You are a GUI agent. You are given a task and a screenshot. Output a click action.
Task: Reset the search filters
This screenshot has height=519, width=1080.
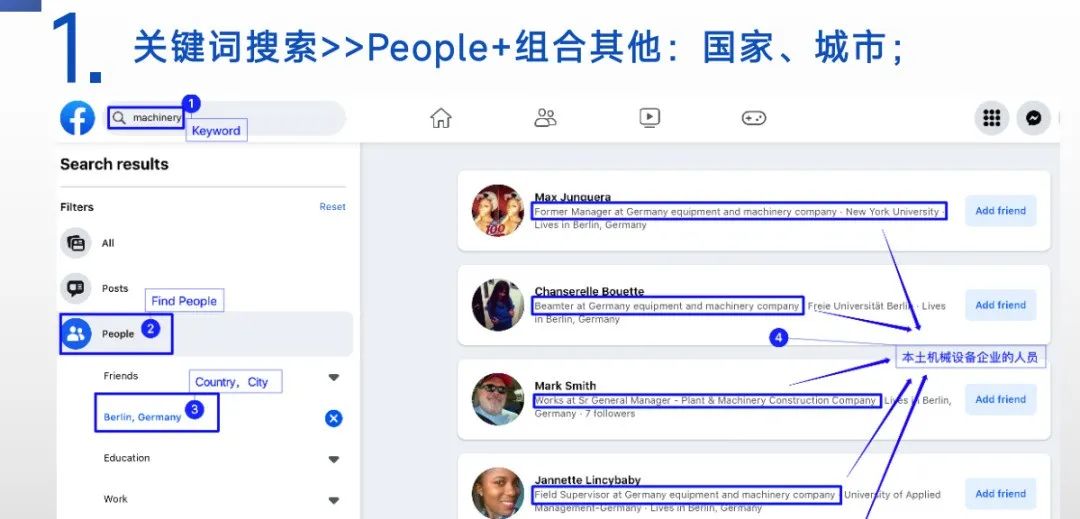(x=332, y=206)
